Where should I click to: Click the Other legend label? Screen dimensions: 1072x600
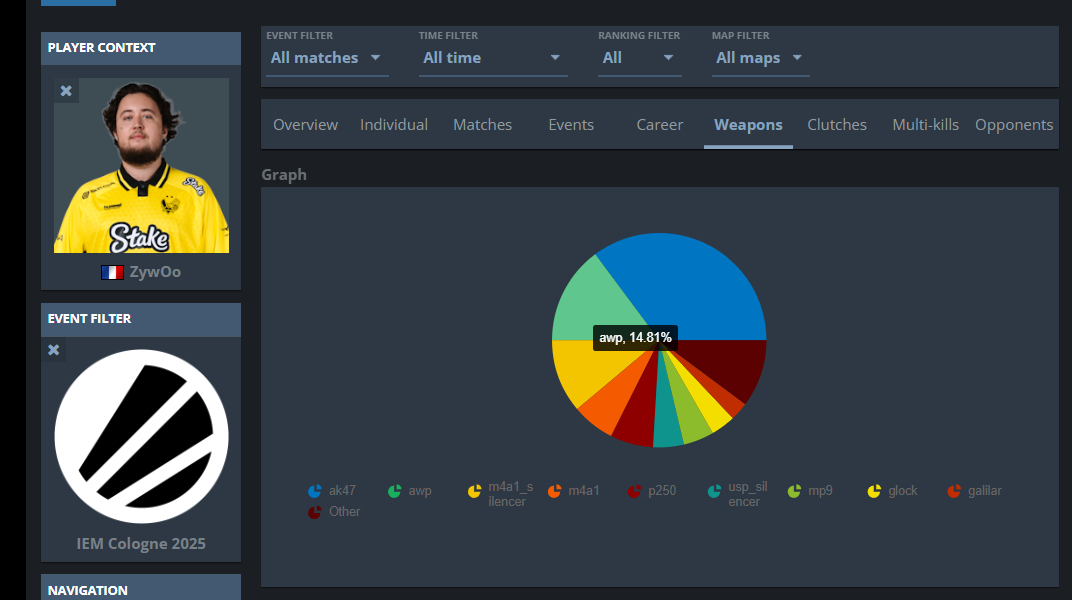[345, 512]
